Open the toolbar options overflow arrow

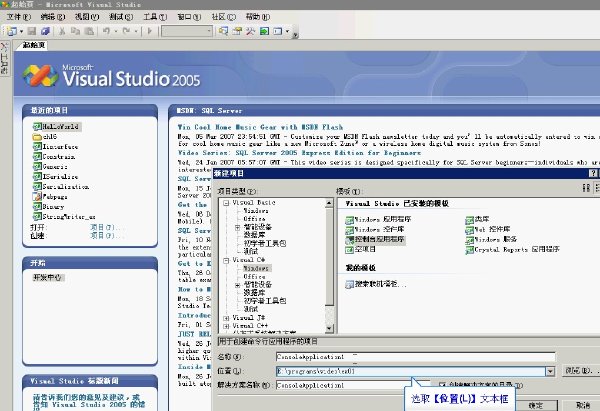point(295,34)
